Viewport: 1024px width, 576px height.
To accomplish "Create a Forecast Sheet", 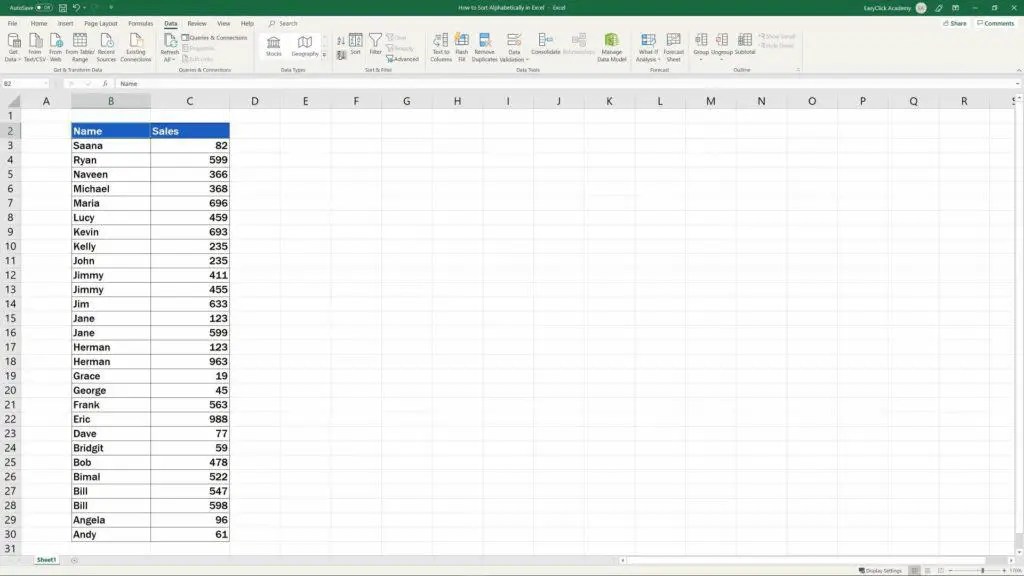I will tap(673, 50).
